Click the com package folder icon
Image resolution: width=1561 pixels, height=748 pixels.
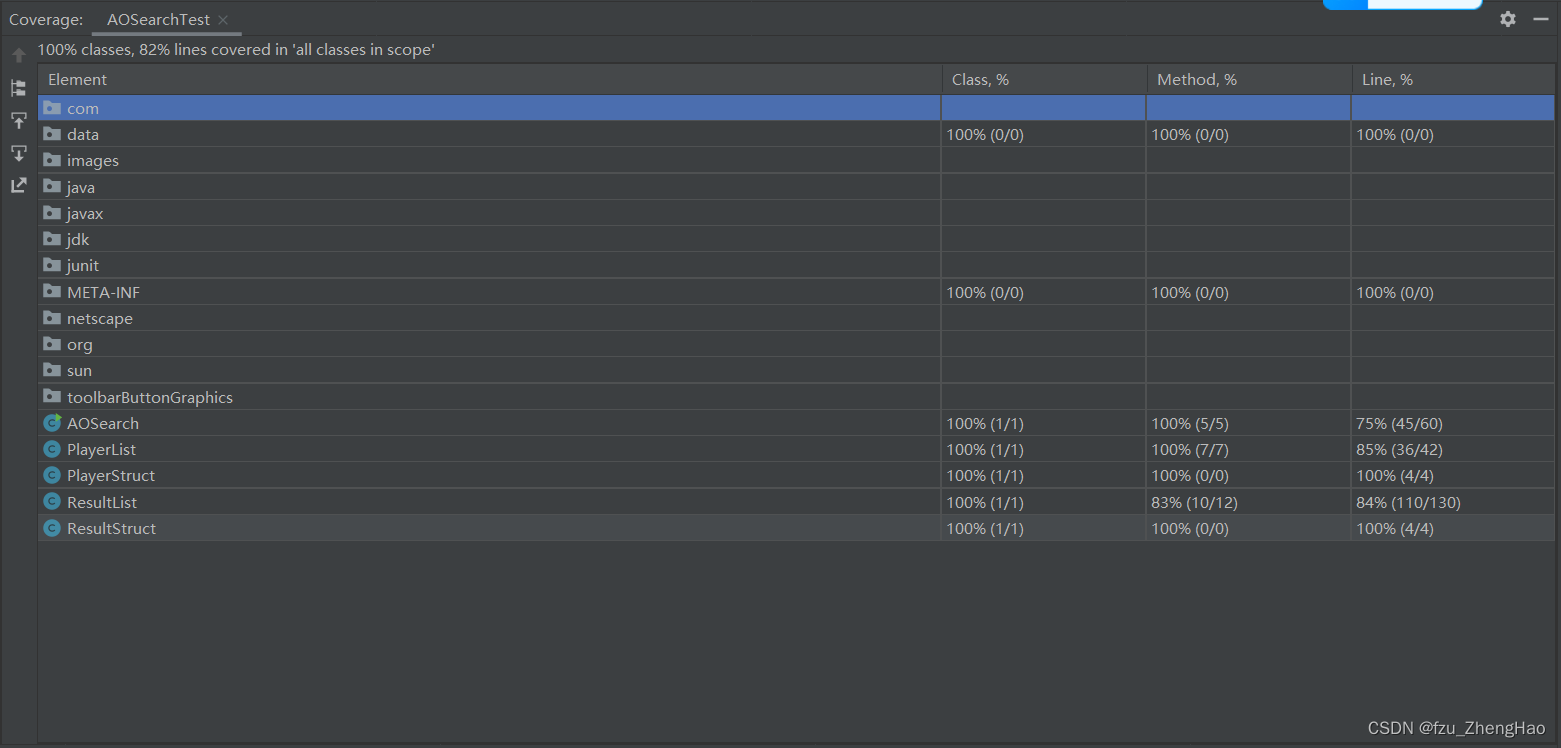point(52,107)
